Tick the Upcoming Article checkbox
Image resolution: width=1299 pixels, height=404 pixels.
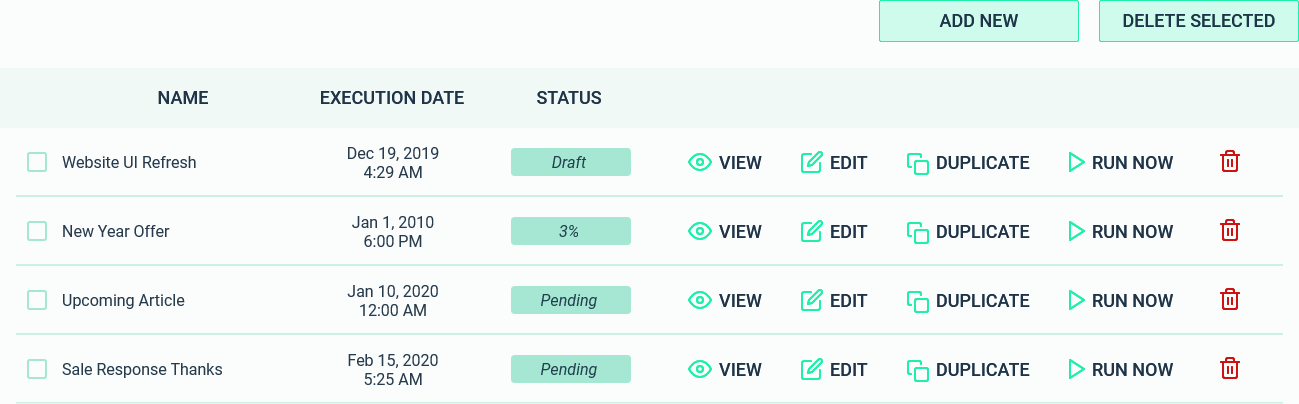pyautogui.click(x=37, y=300)
